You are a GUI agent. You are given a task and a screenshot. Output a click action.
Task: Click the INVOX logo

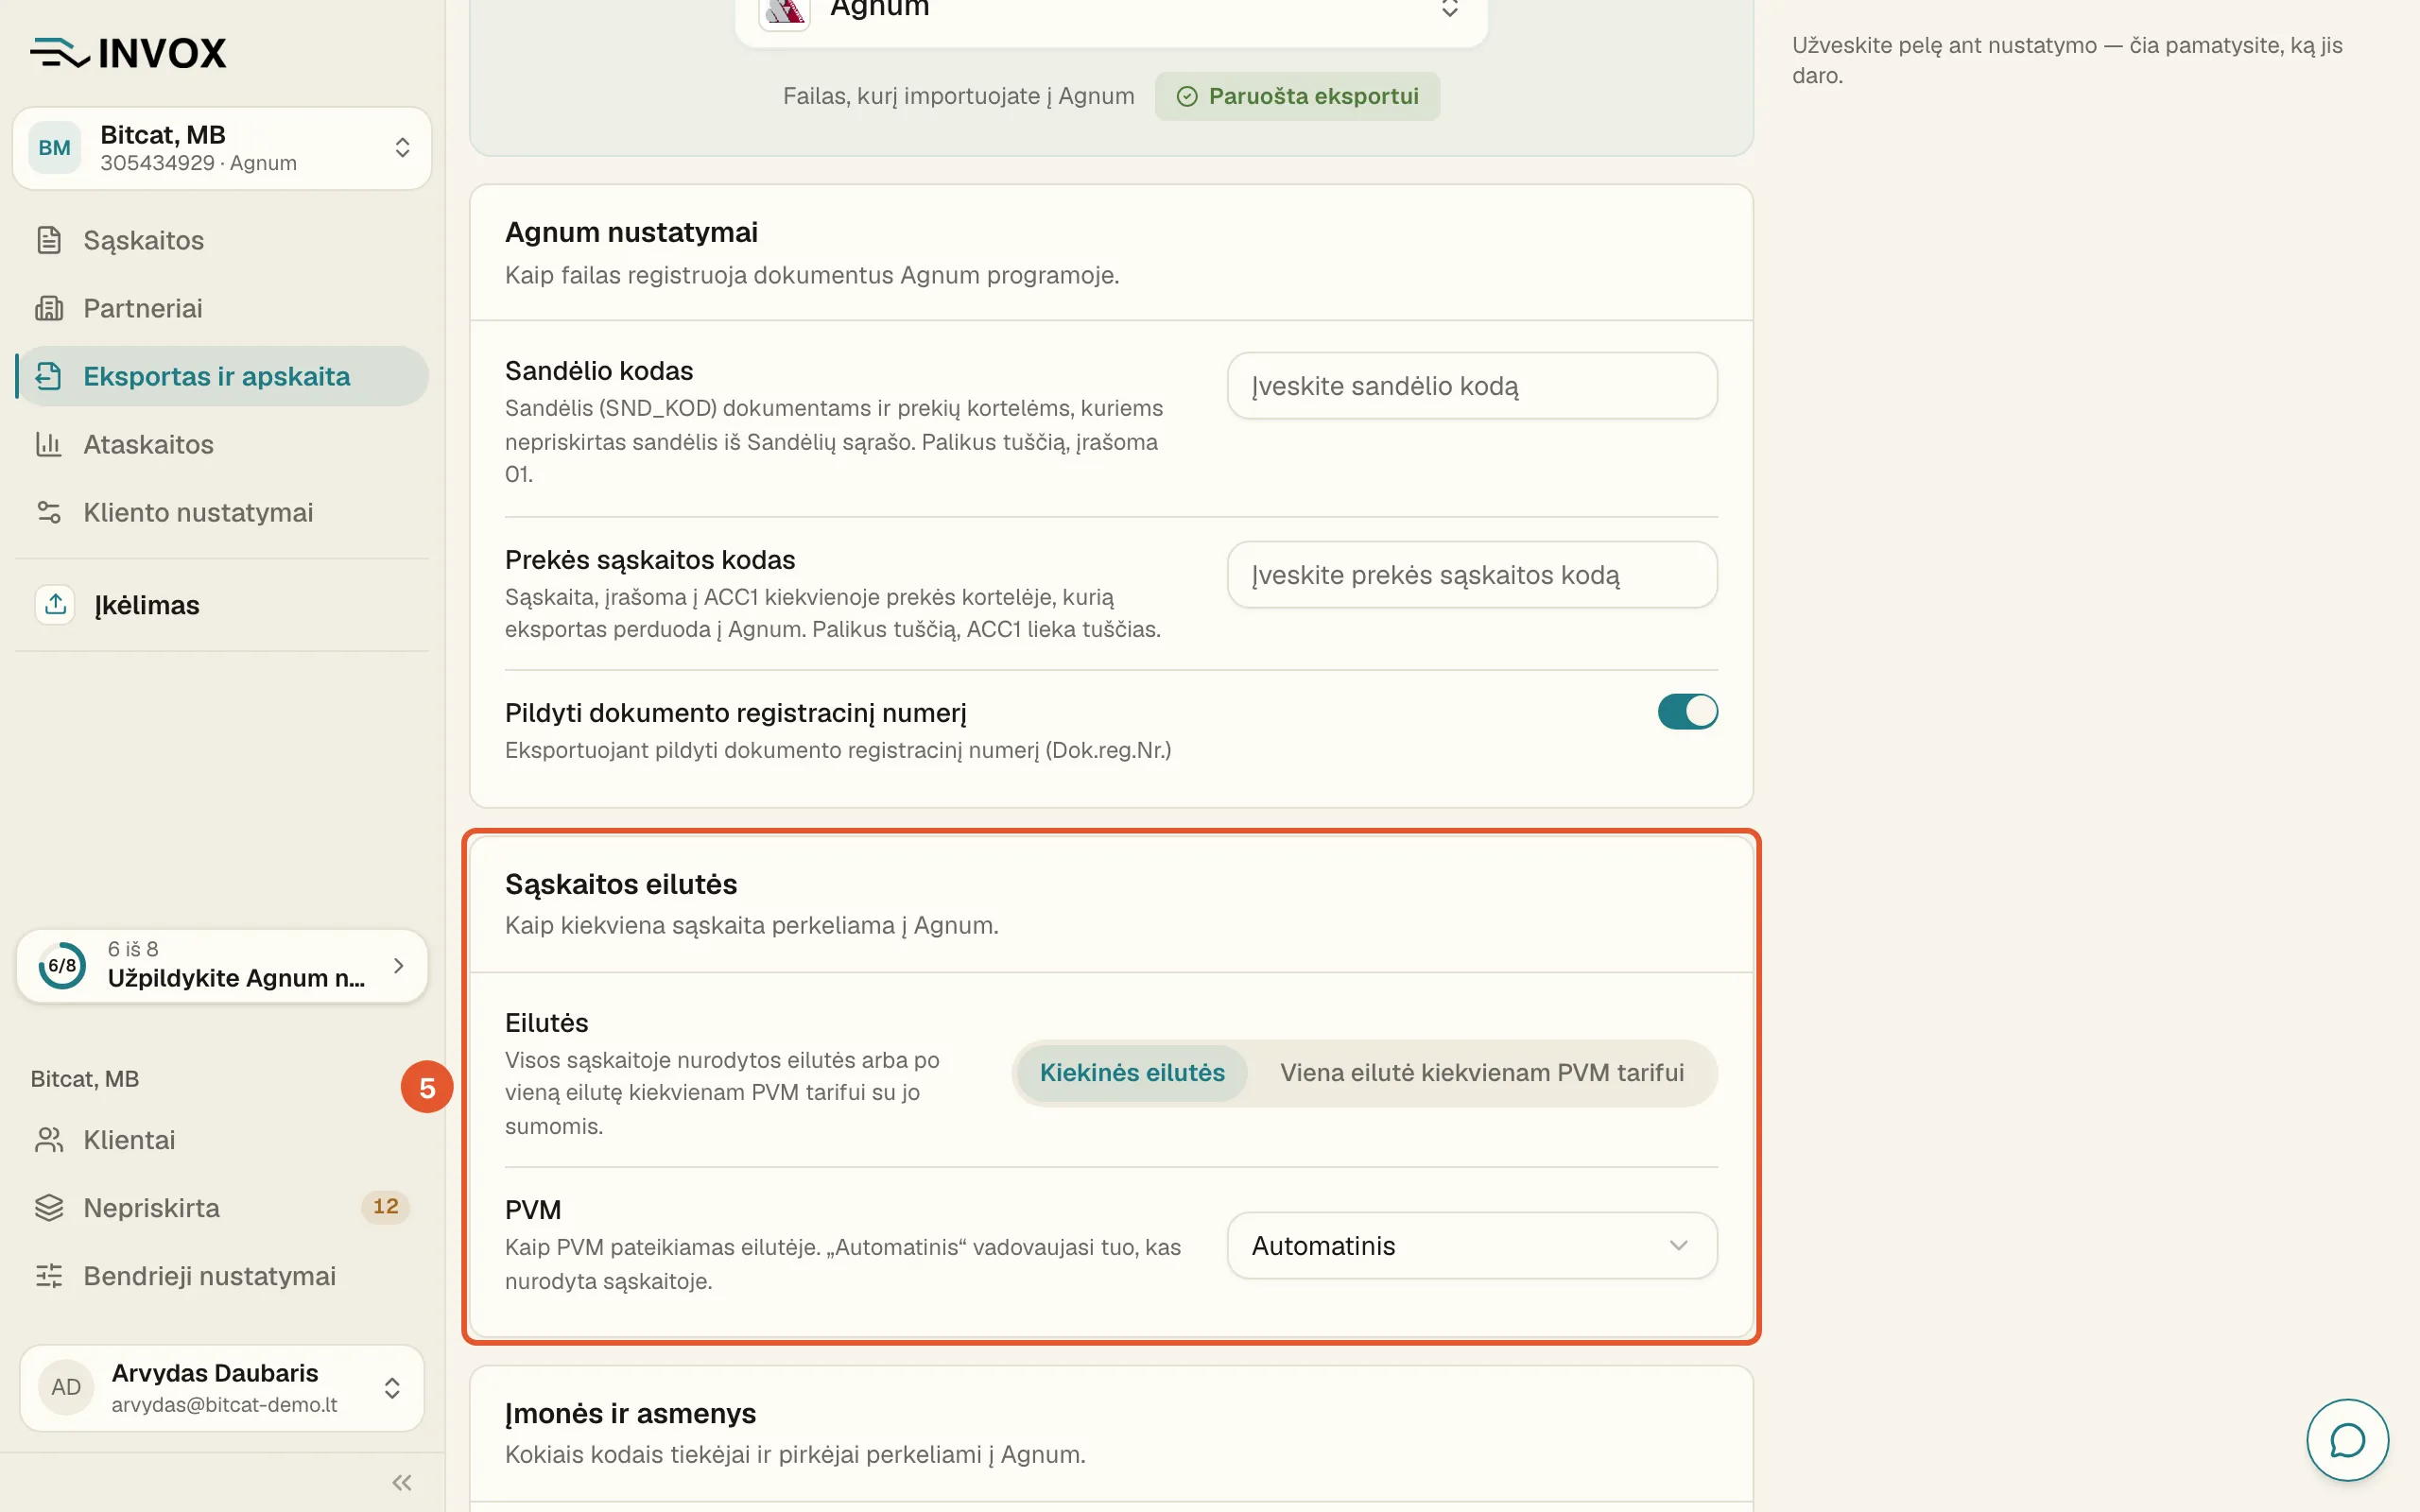click(x=128, y=53)
